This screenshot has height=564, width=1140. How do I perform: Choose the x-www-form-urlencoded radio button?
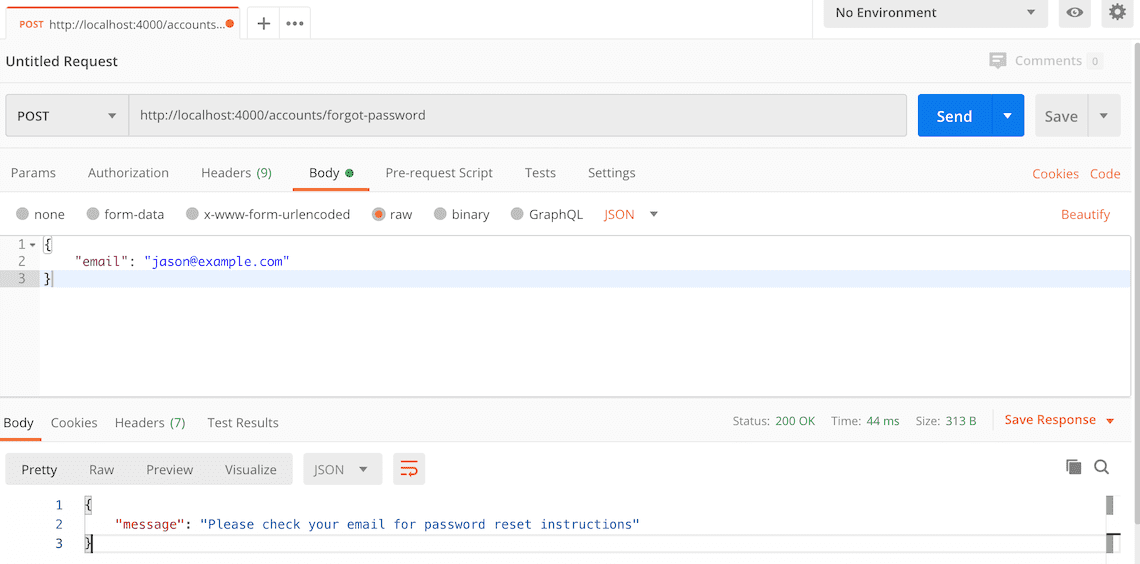(192, 214)
